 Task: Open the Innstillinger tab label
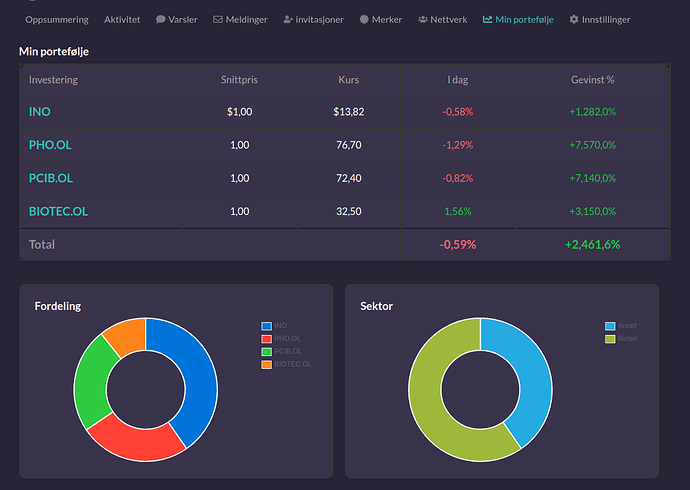click(x=606, y=20)
